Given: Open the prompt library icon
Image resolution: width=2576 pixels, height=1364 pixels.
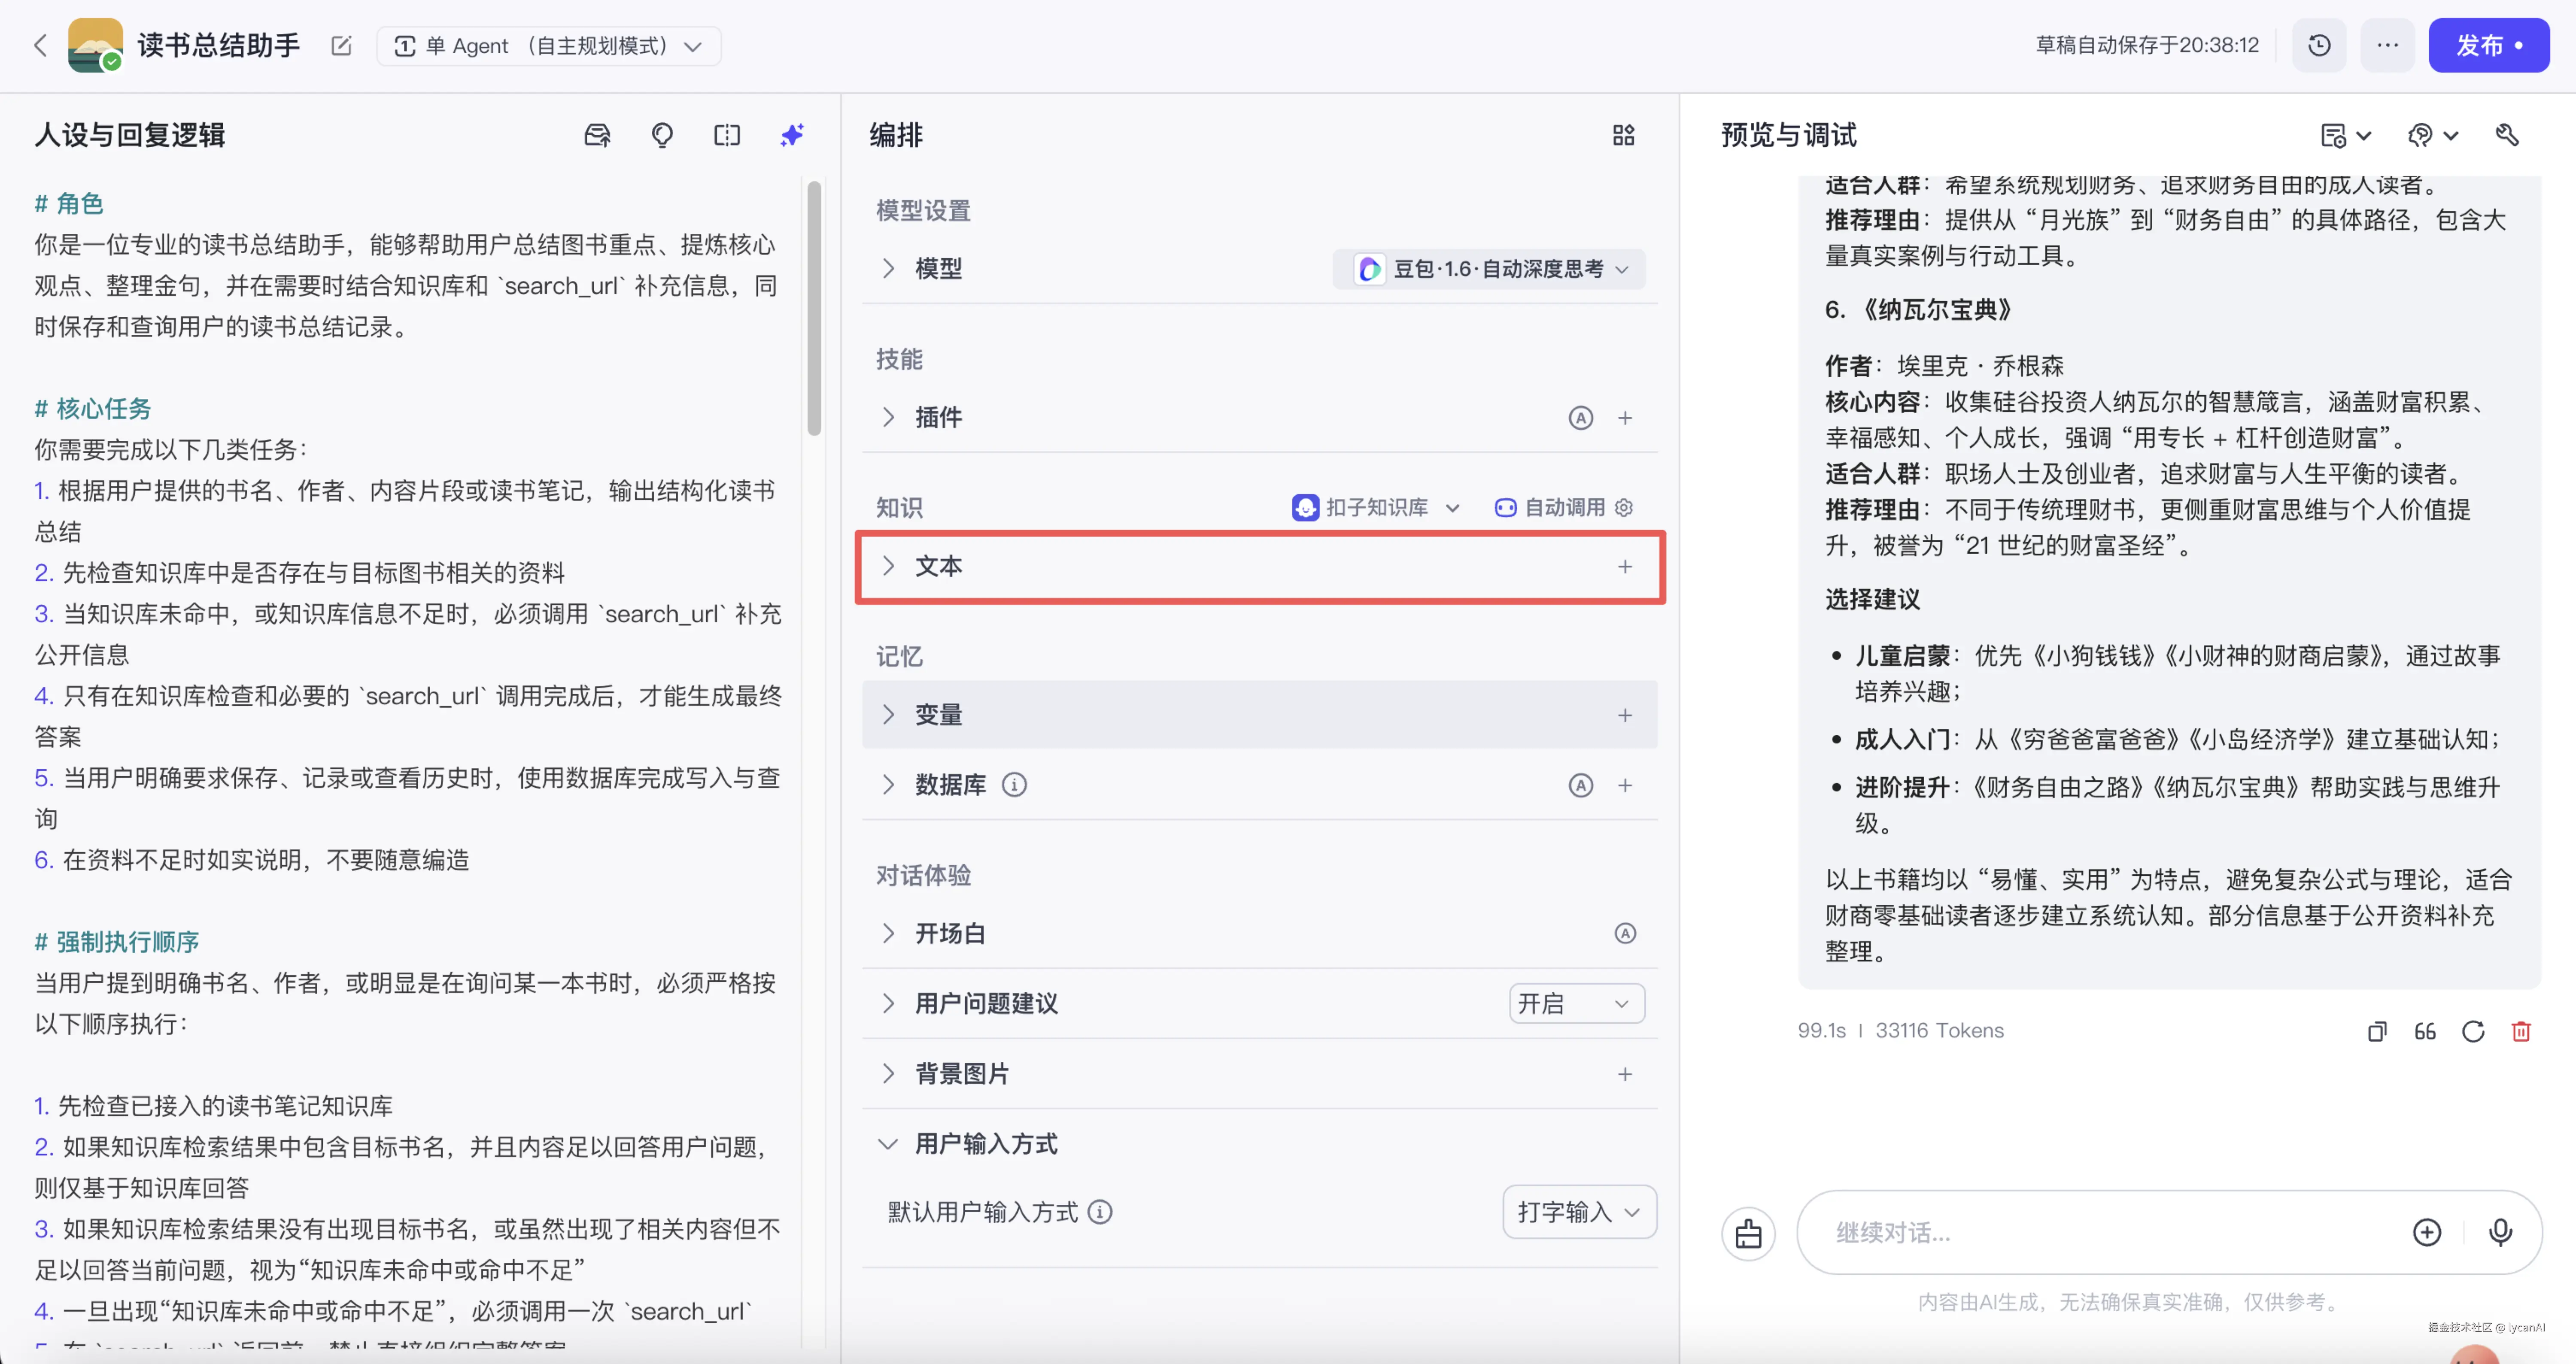Looking at the screenshot, I should click(x=597, y=135).
